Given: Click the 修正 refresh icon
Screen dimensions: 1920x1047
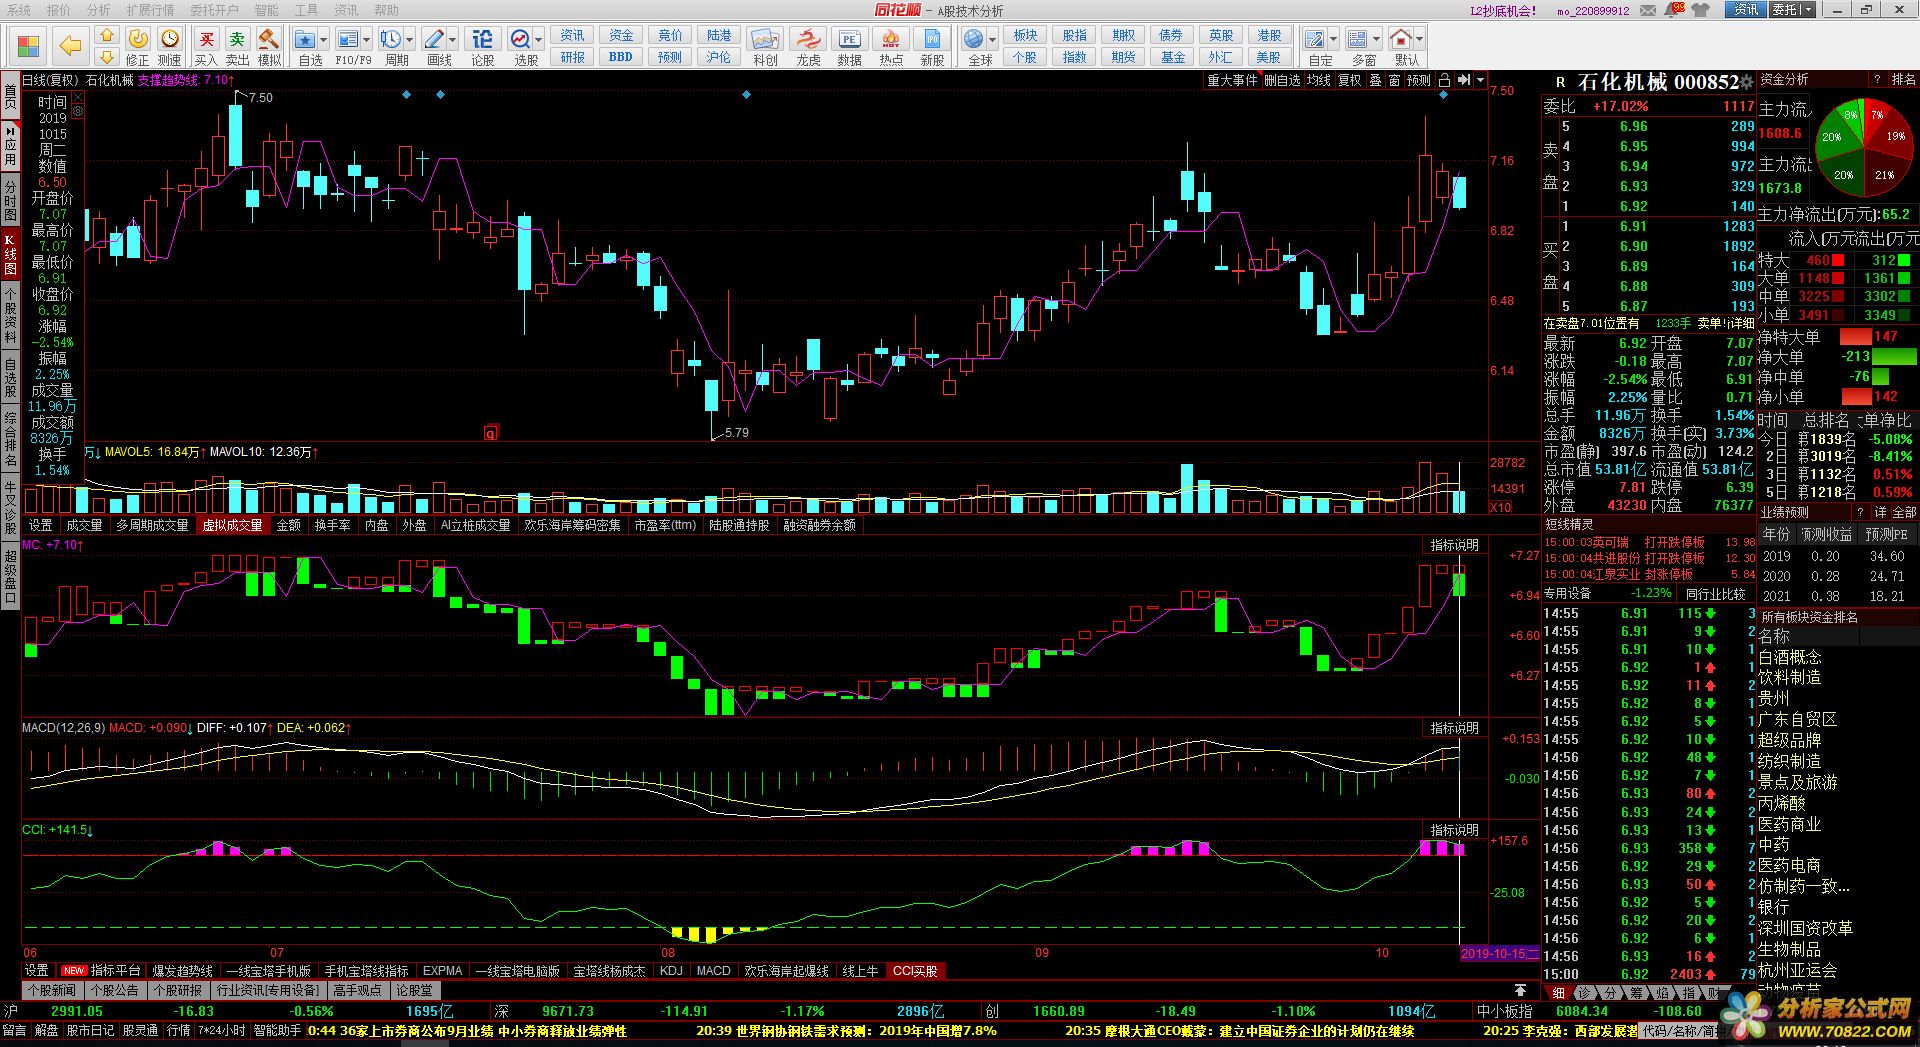Looking at the screenshot, I should 138,38.
